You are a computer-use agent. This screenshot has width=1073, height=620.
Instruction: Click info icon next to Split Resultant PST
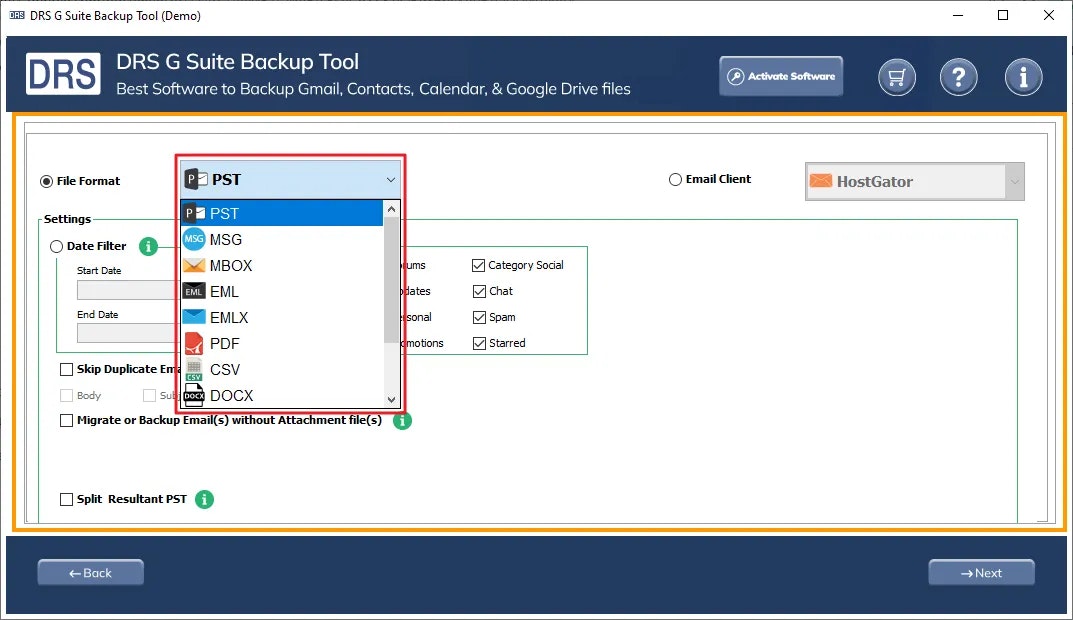pyautogui.click(x=204, y=500)
